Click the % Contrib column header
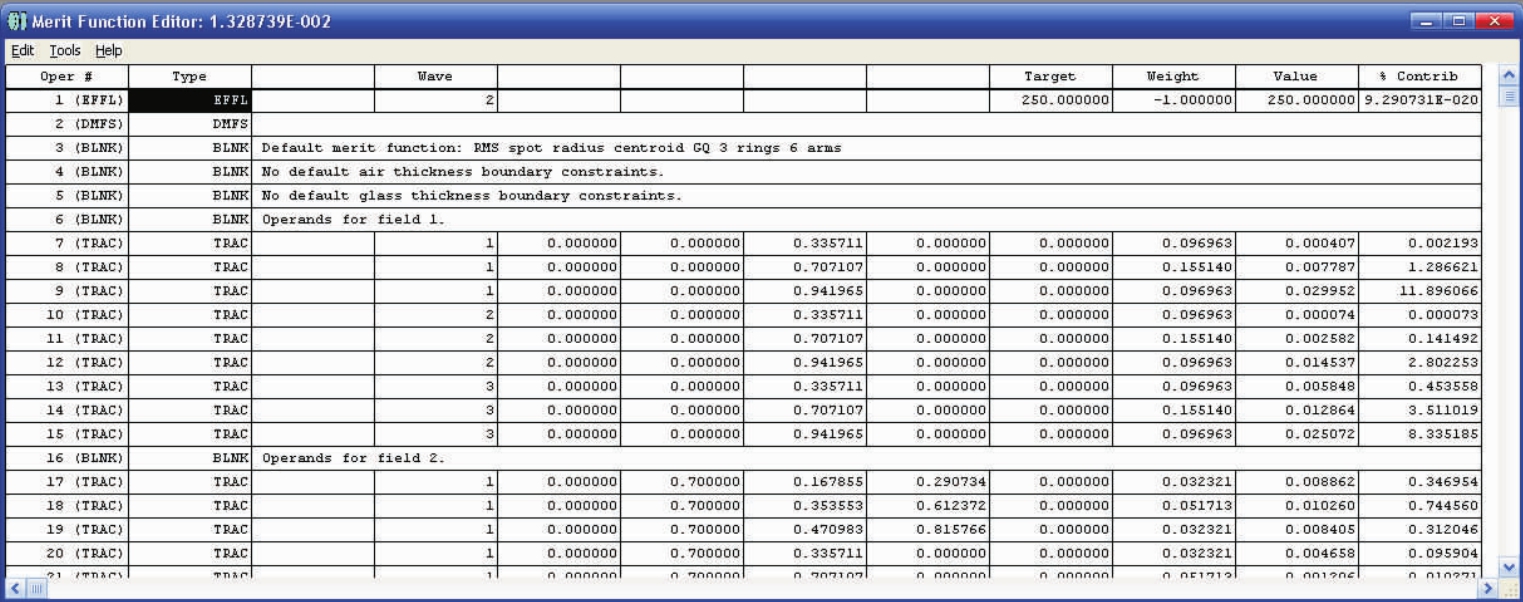Screen dimensions: 1523x602 pyautogui.click(x=1419, y=77)
